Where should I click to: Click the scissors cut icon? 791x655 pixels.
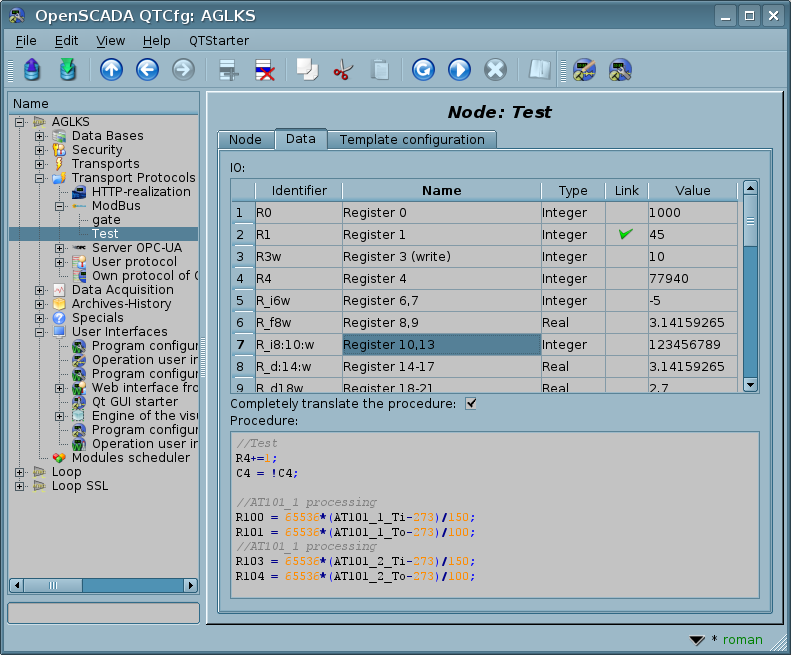coord(343,70)
